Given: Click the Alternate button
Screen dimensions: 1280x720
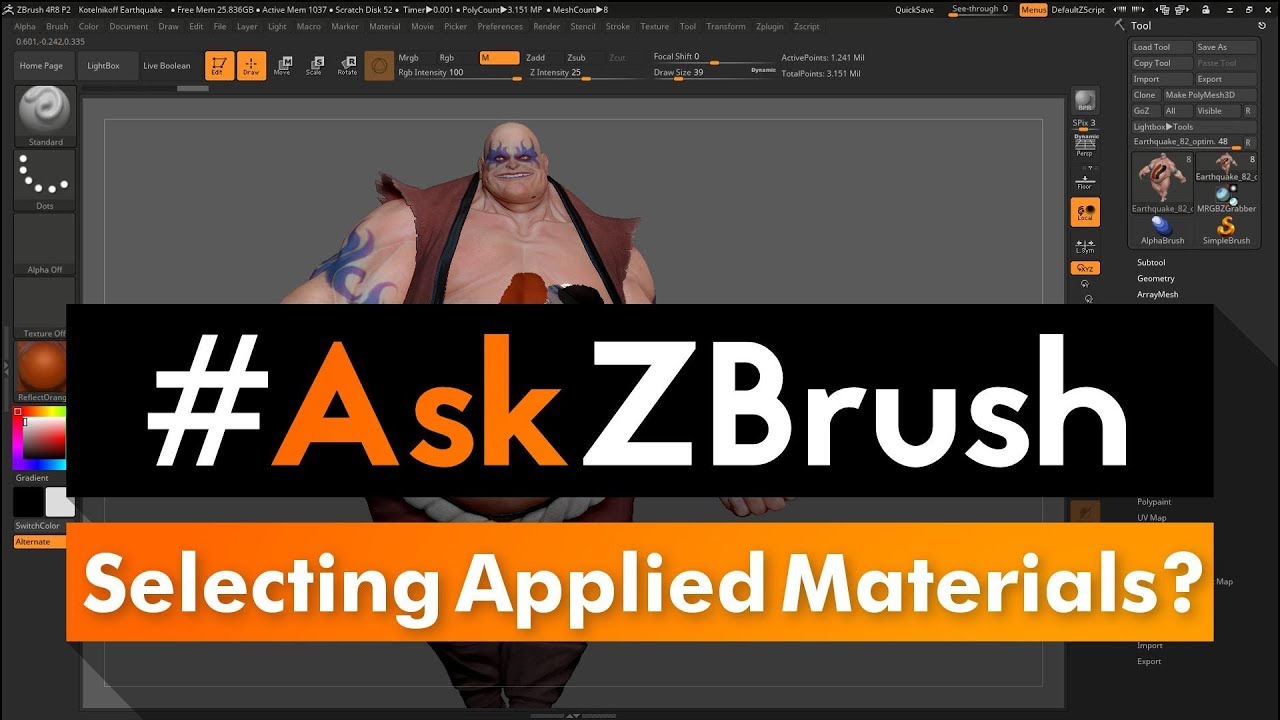Looking at the screenshot, I should tap(40, 542).
